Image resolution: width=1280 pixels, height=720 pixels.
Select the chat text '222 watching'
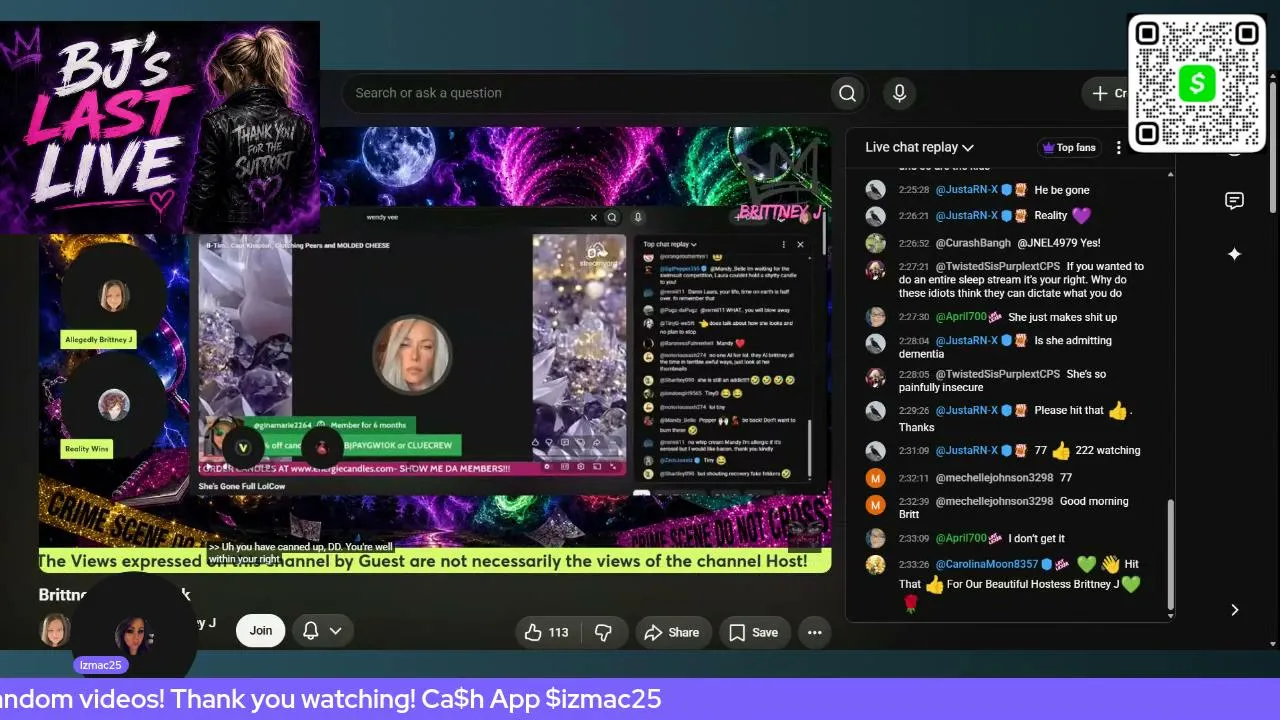click(x=1108, y=451)
